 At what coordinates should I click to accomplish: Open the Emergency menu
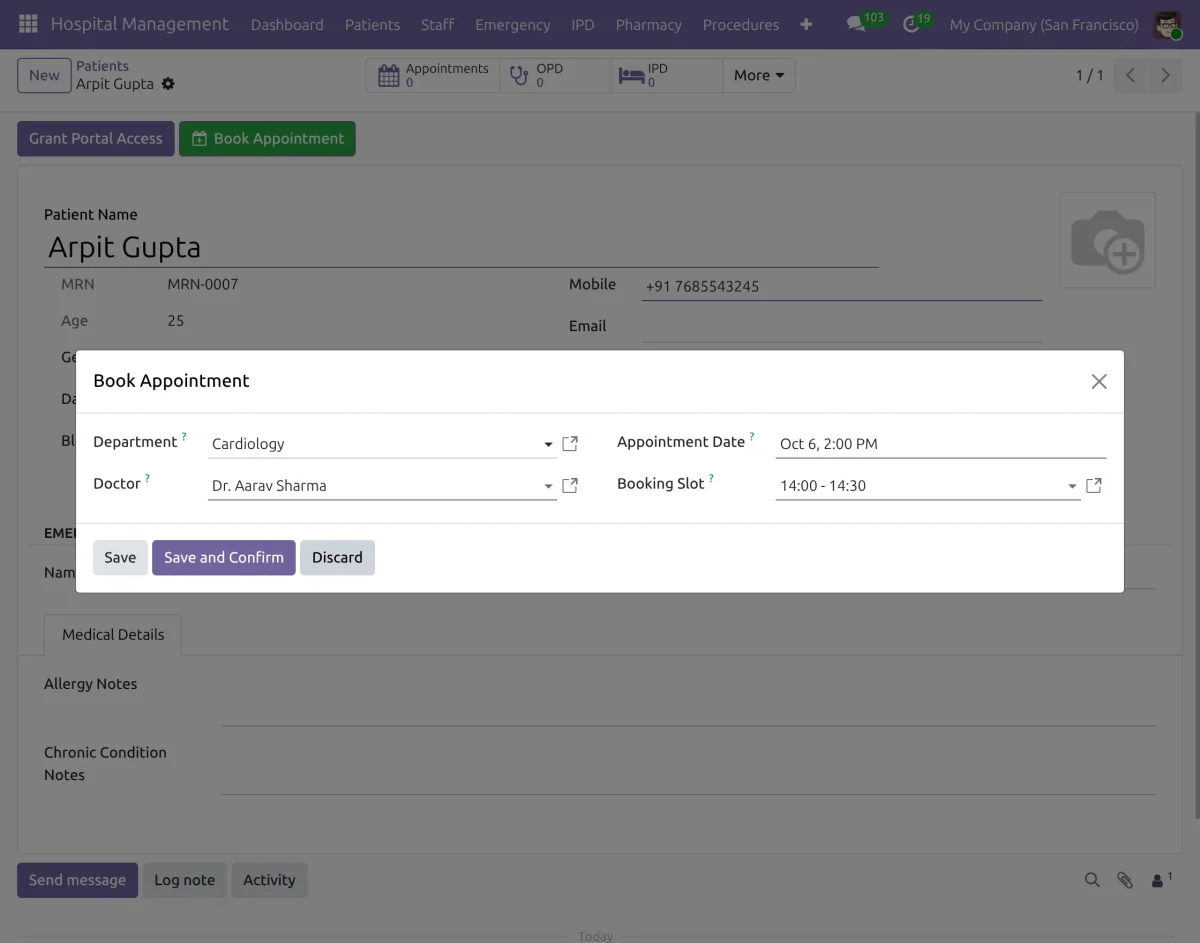pyautogui.click(x=513, y=24)
